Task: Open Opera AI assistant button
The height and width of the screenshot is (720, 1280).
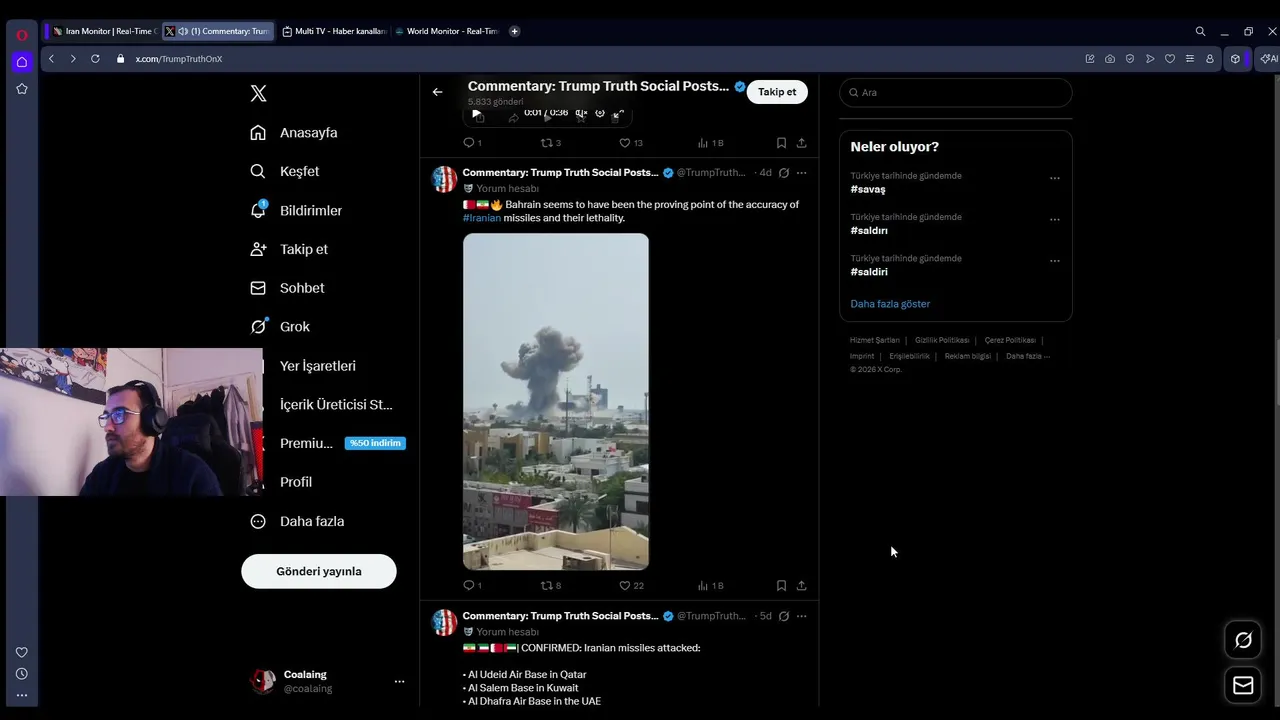Action: (1268, 59)
